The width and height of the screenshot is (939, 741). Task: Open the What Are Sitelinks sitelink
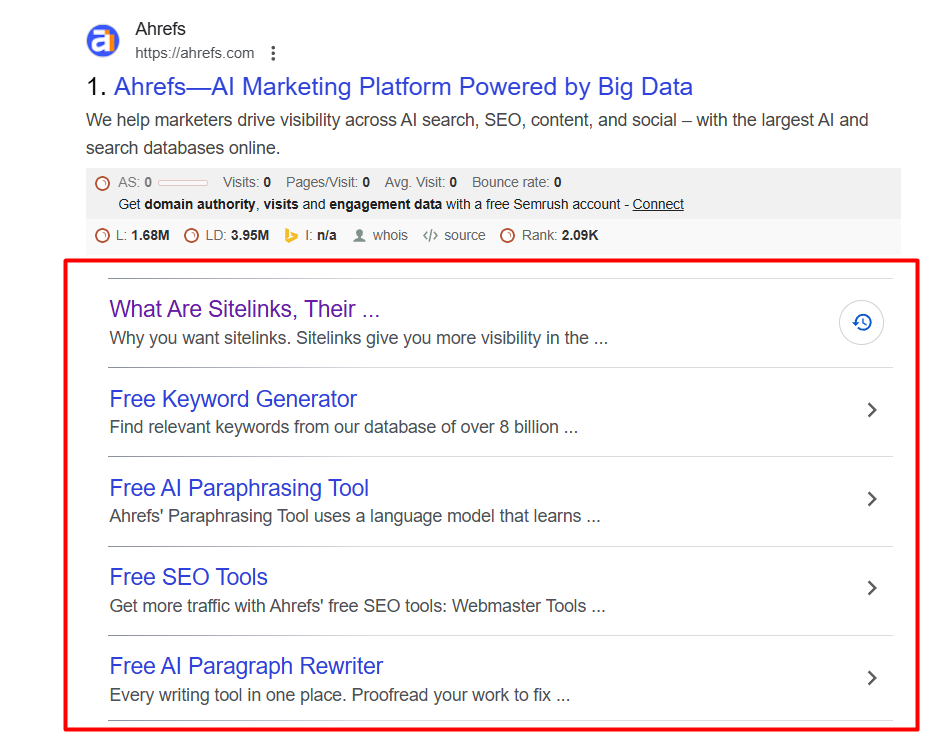[x=245, y=309]
